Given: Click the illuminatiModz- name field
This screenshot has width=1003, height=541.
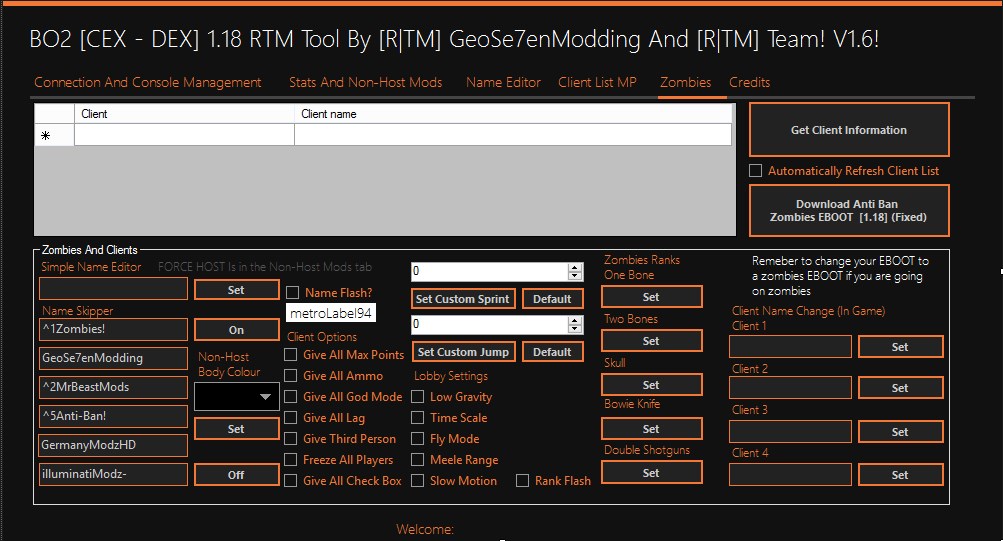Looking at the screenshot, I should (113, 474).
